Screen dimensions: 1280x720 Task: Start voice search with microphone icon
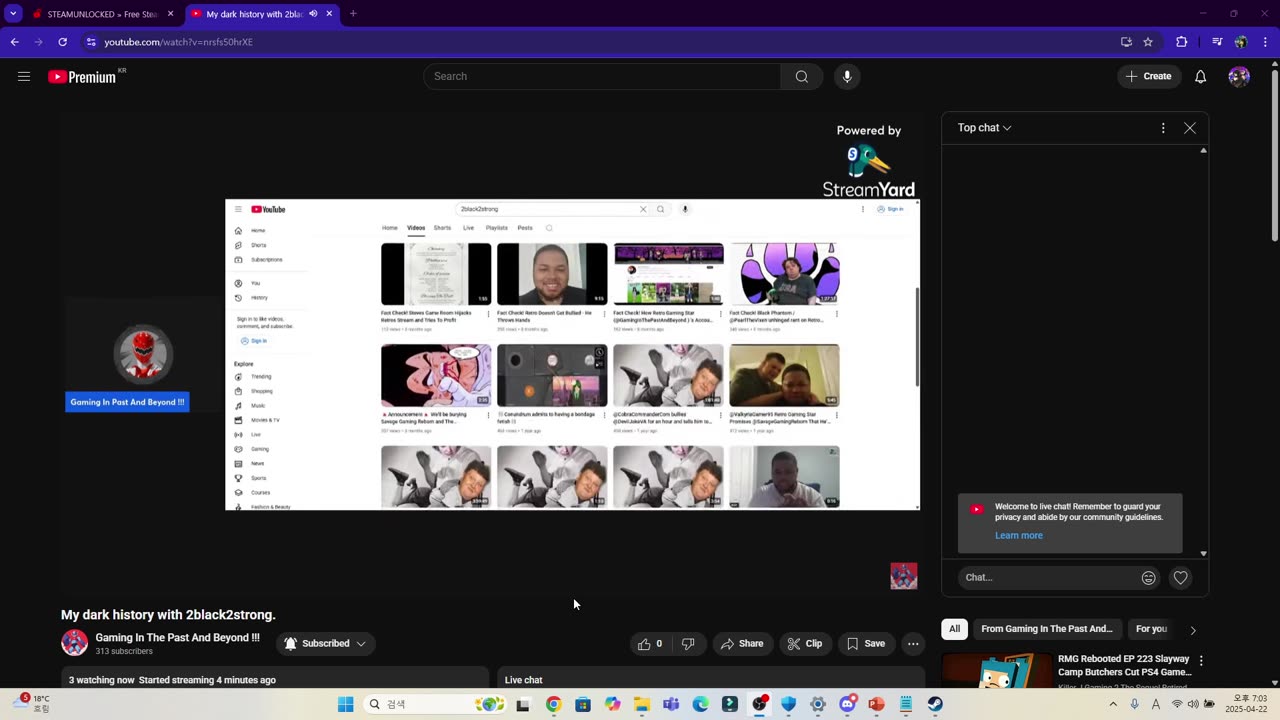(x=847, y=76)
